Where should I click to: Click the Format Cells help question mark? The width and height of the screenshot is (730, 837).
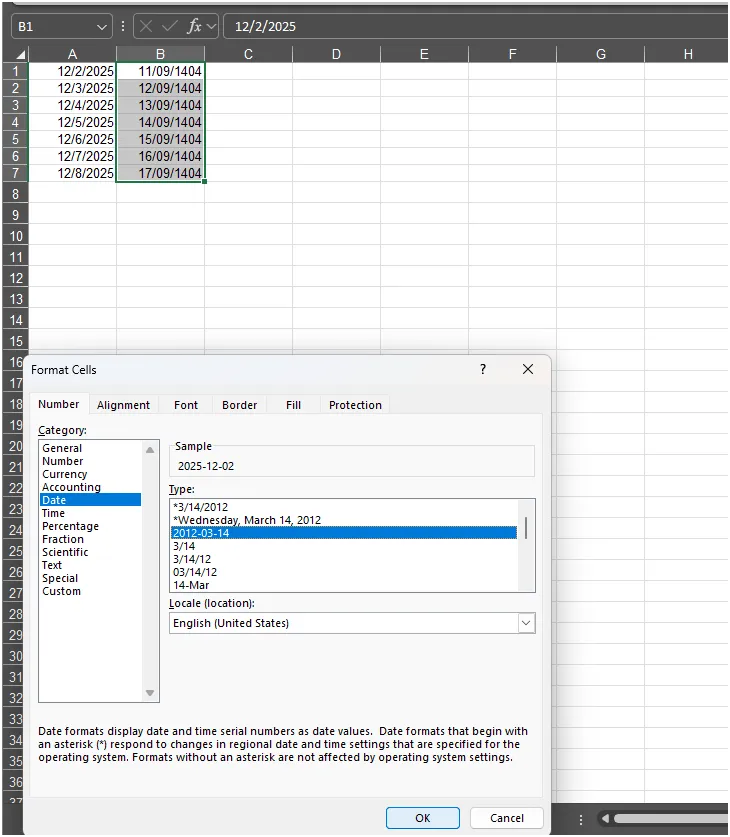[483, 369]
